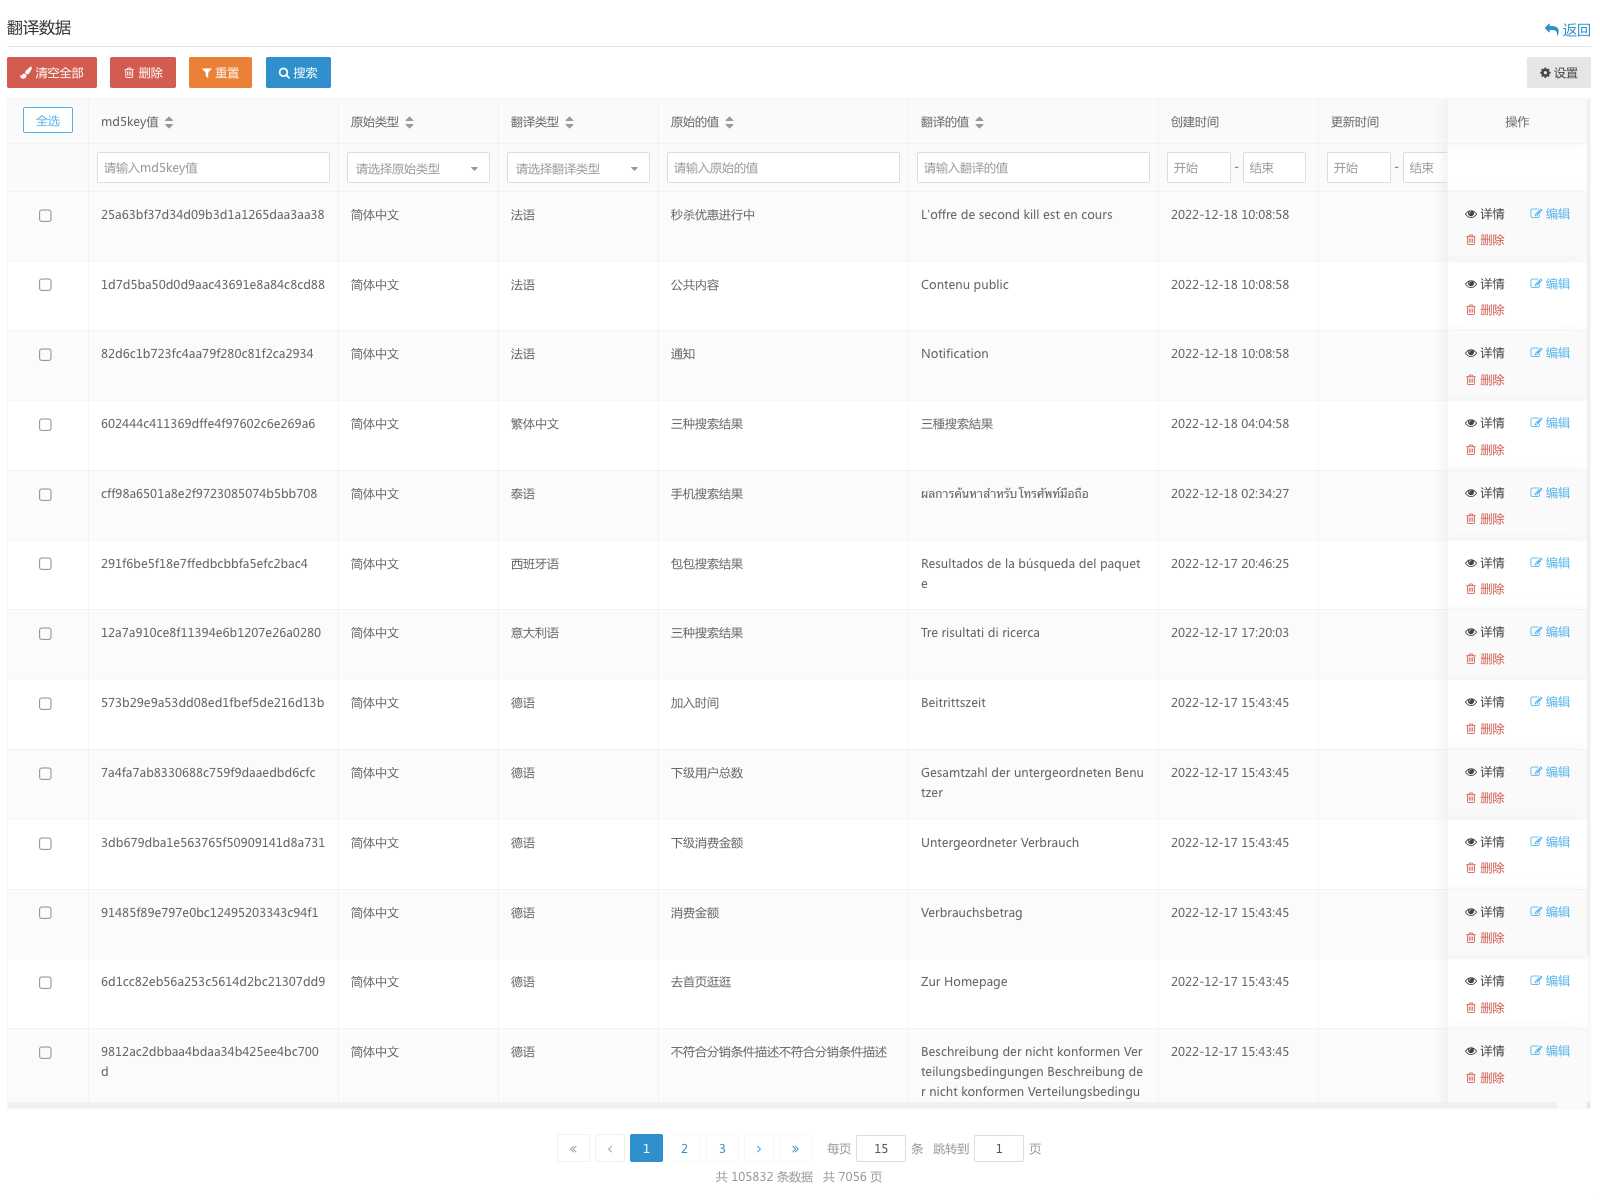
Task: Sort by 原始的值 column arrows
Action: (729, 122)
